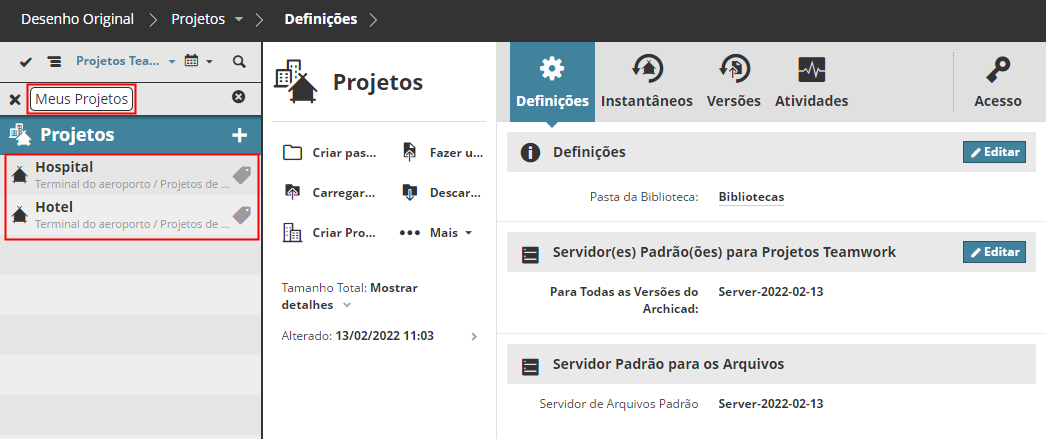
Task: Expand the calendar date filter dropdown
Action: (x=199, y=62)
